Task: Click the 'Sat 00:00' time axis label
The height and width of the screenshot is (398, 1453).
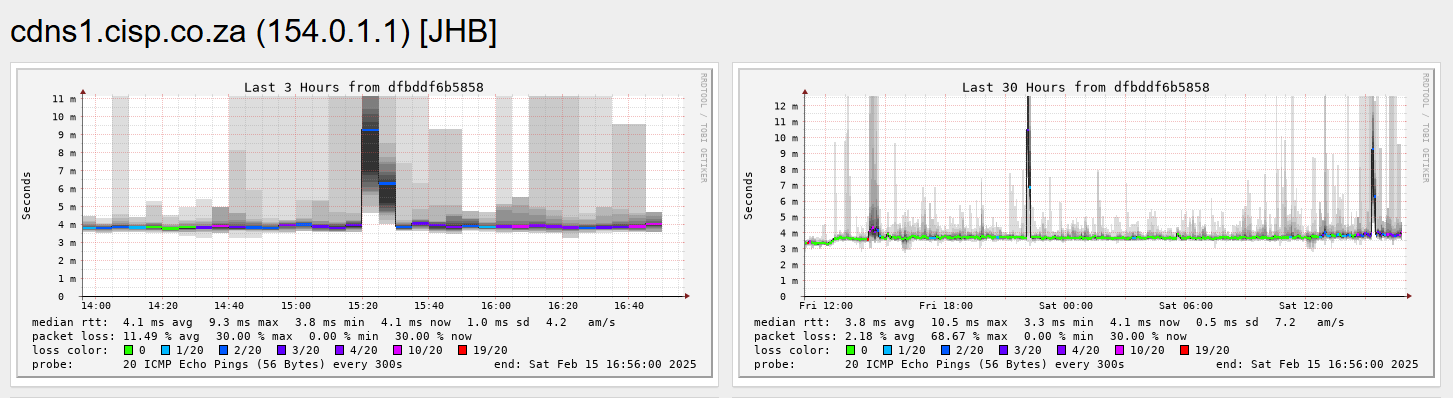Action: click(1066, 305)
